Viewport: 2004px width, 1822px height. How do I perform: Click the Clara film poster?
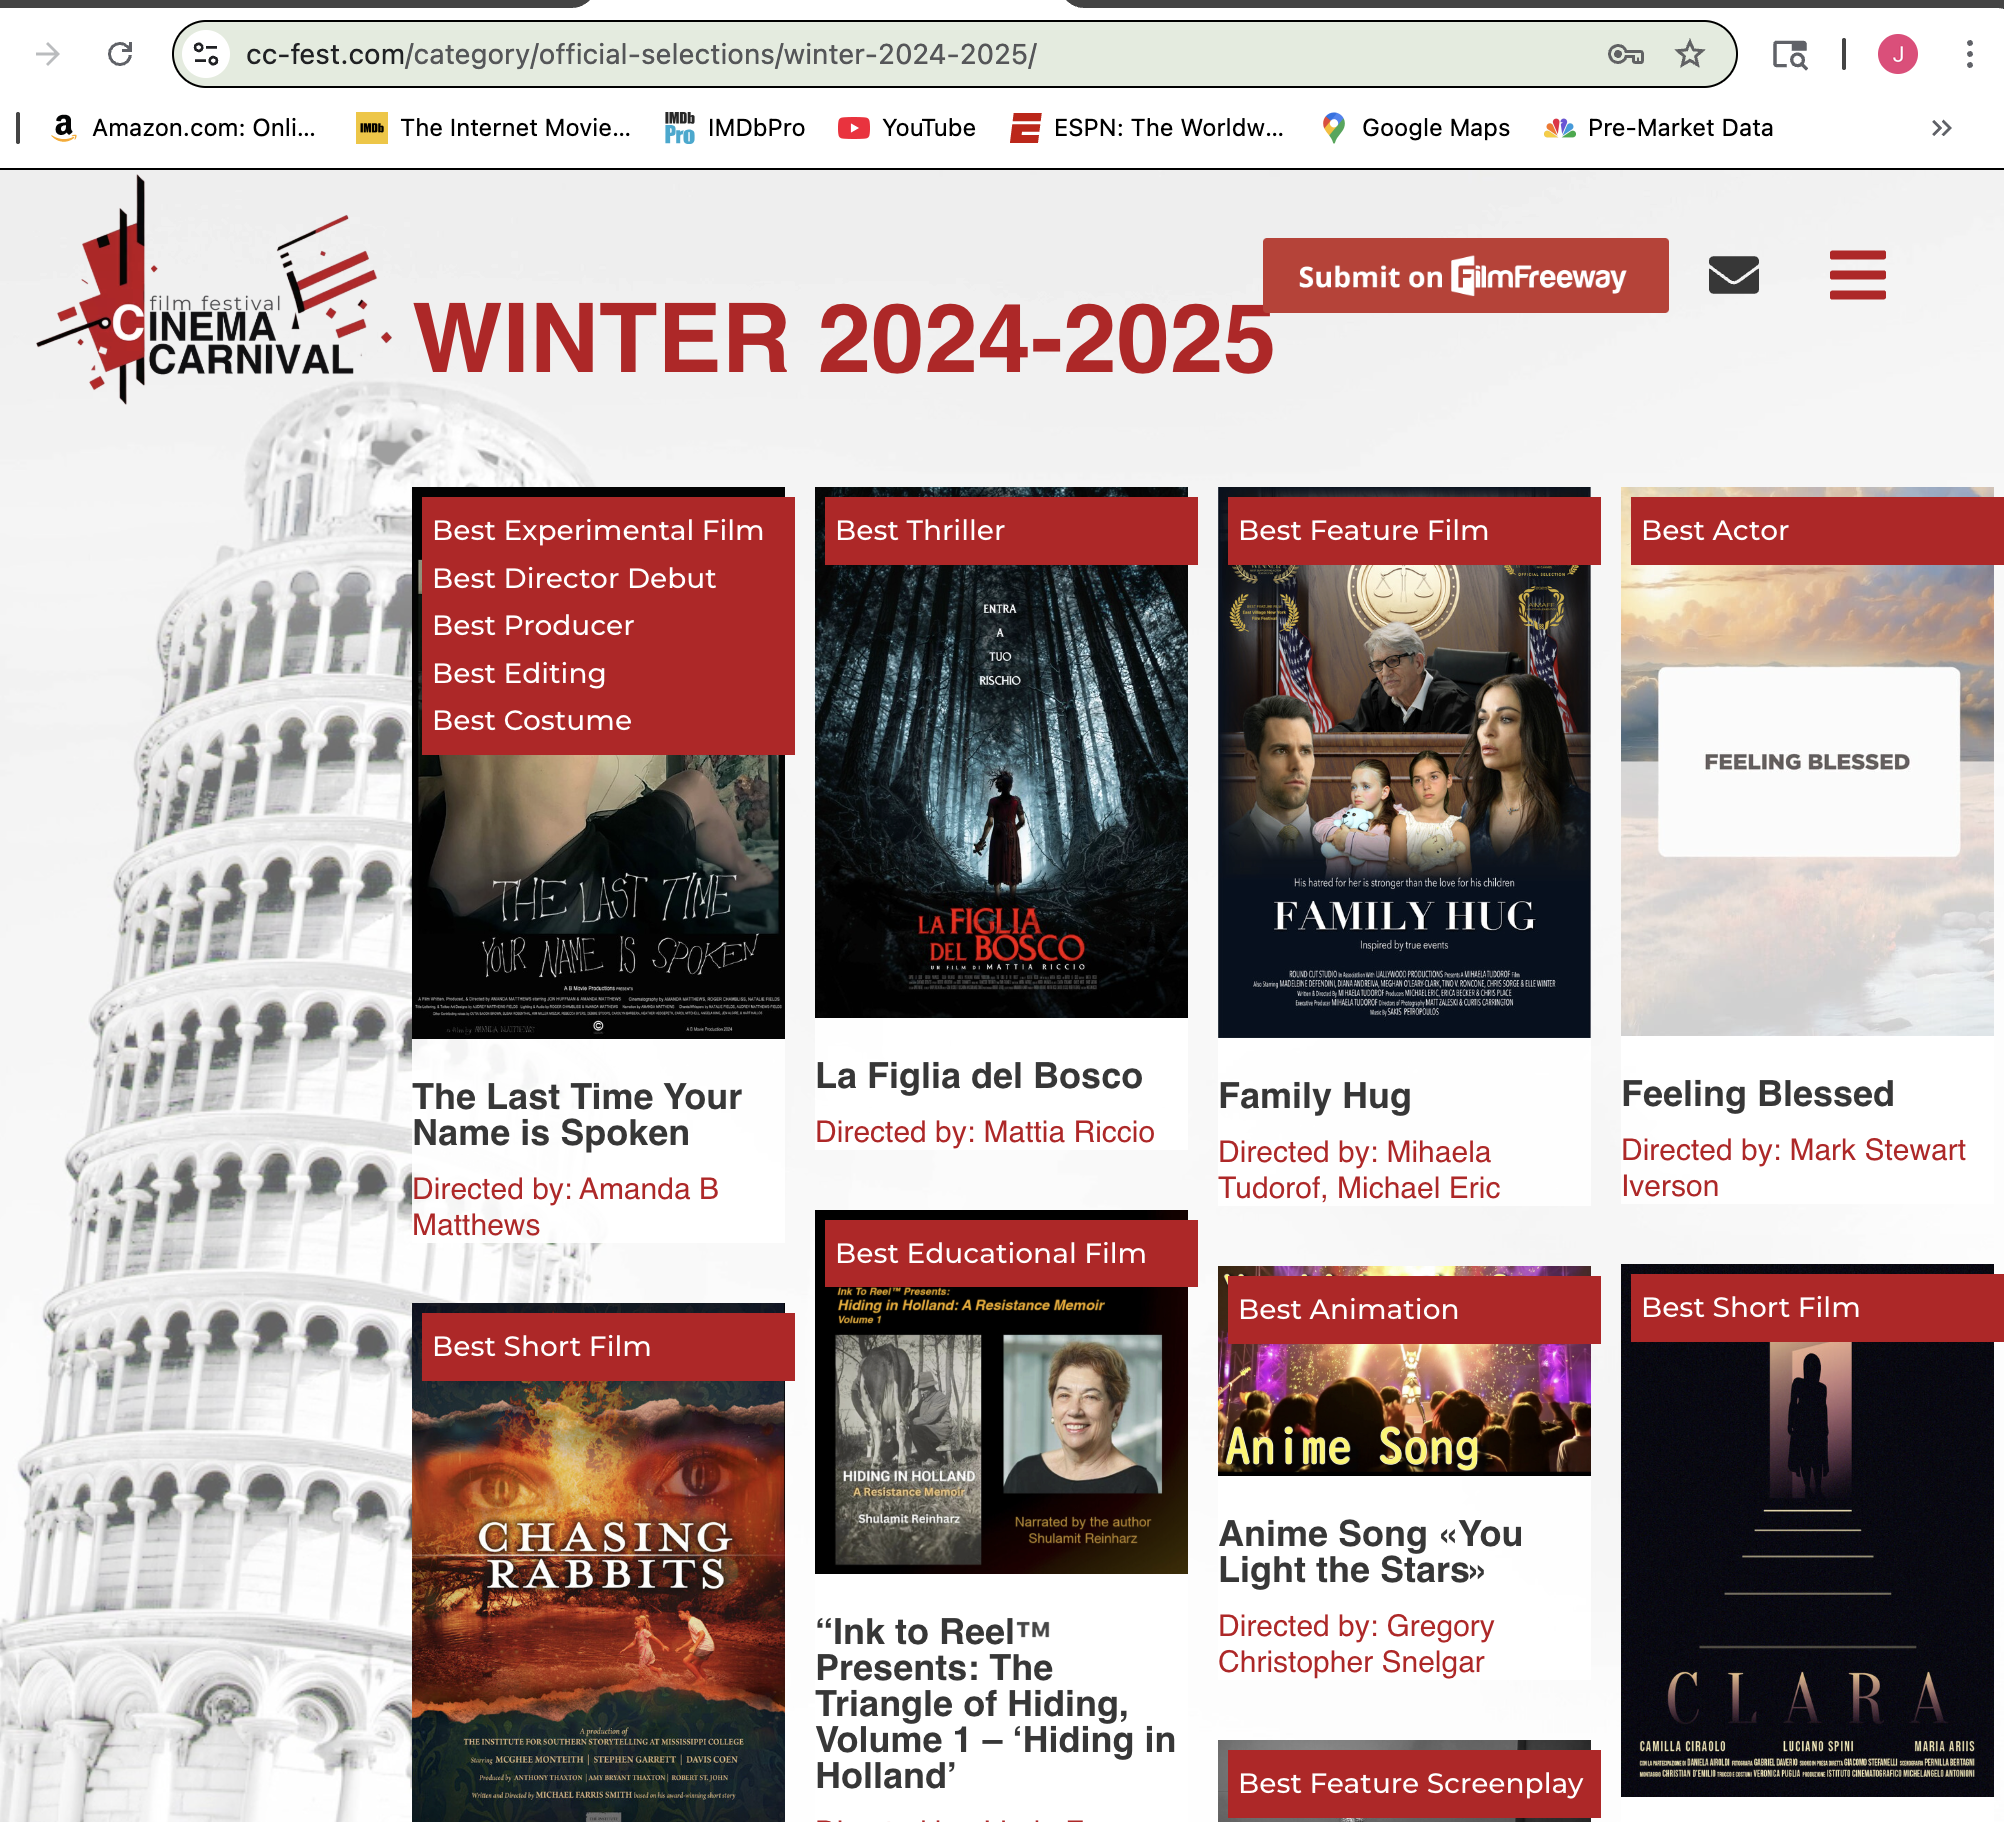pos(1806,1560)
